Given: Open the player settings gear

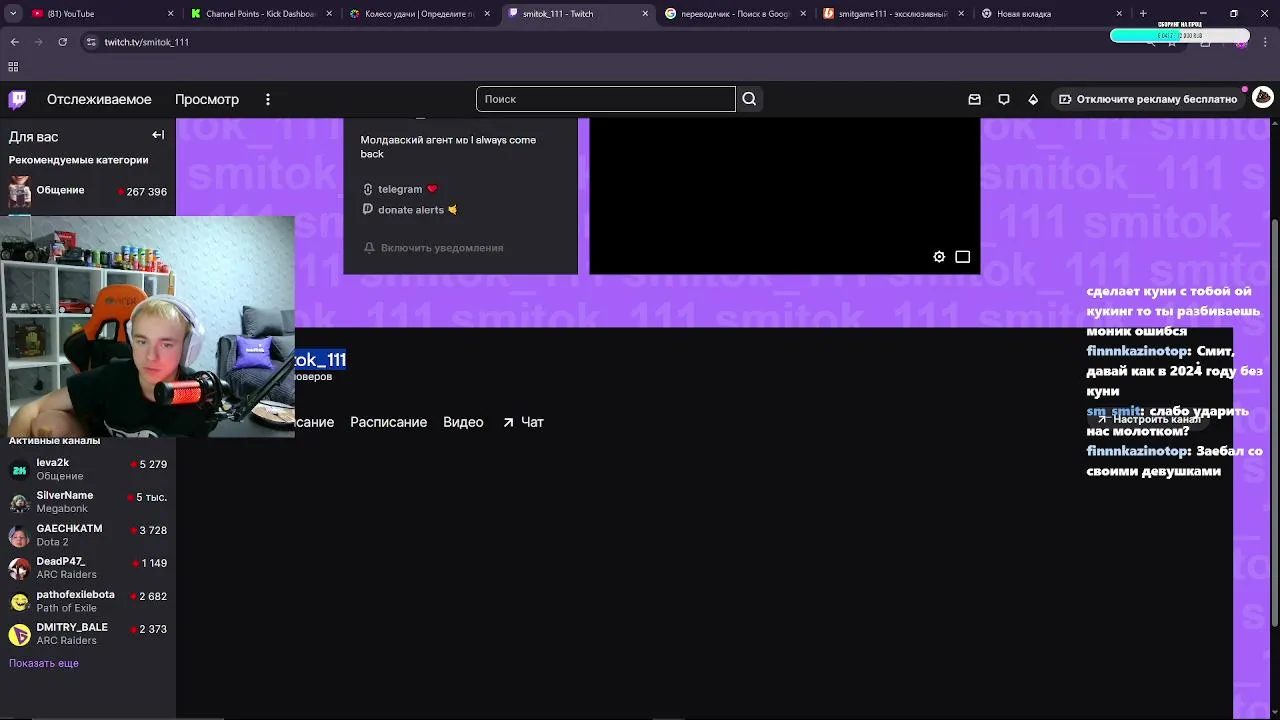Looking at the screenshot, I should (x=939, y=257).
